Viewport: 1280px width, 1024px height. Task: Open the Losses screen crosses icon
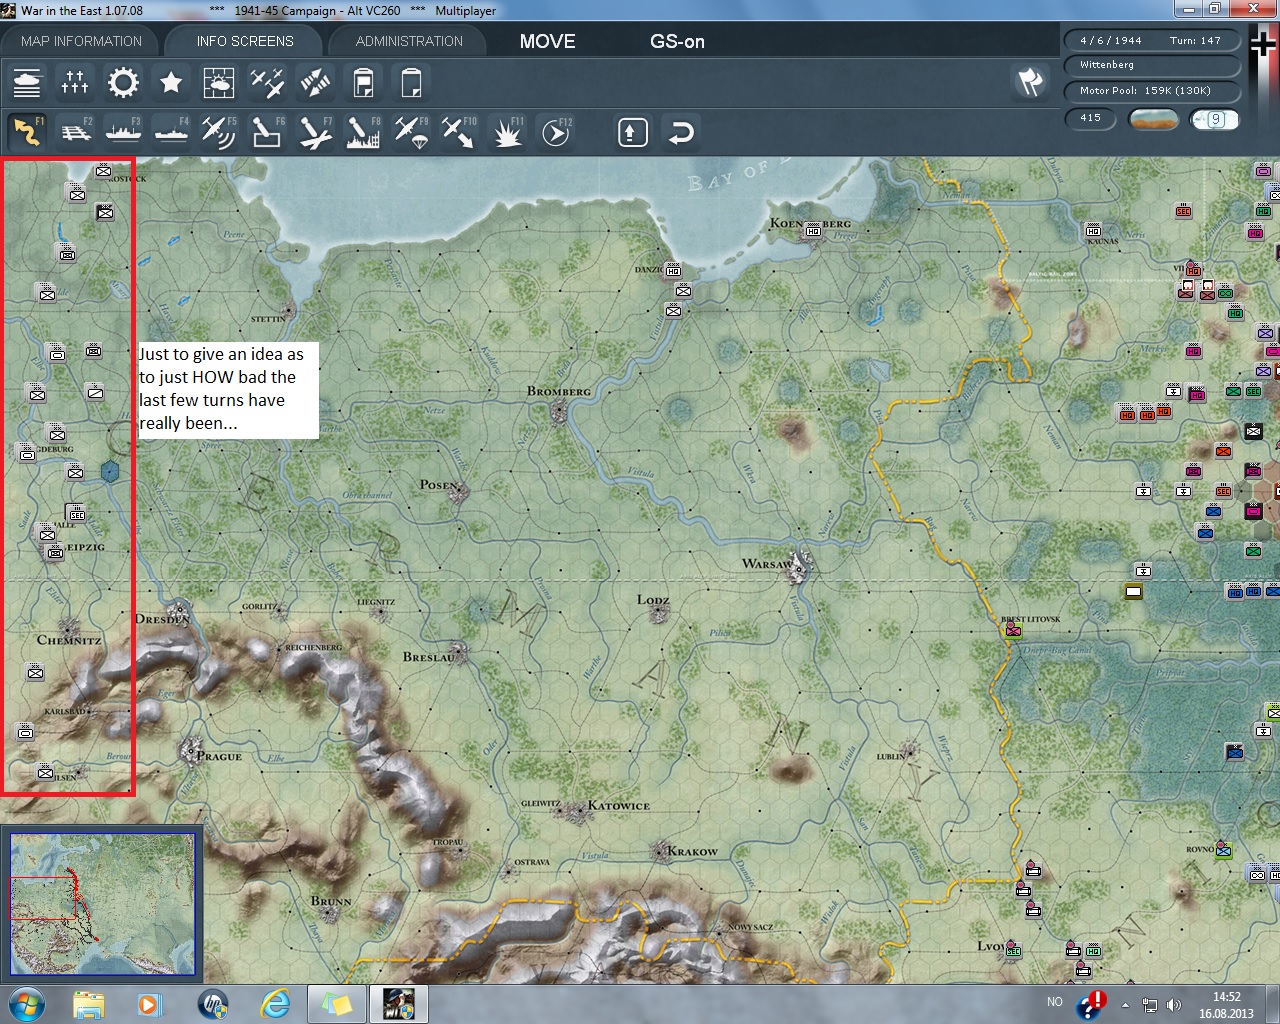(75, 82)
